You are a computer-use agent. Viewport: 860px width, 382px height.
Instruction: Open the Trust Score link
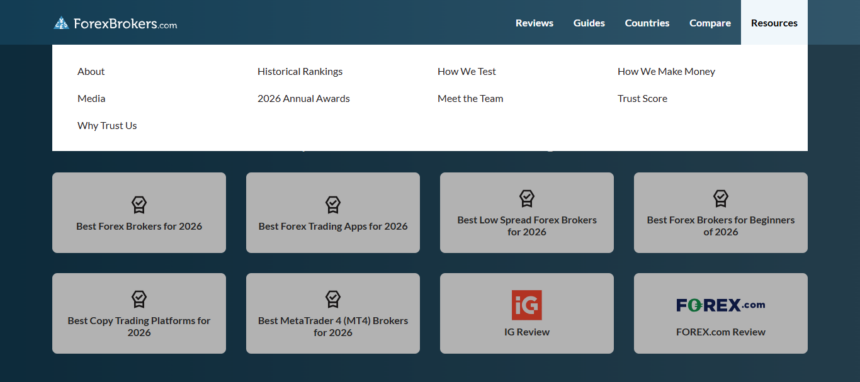(642, 99)
